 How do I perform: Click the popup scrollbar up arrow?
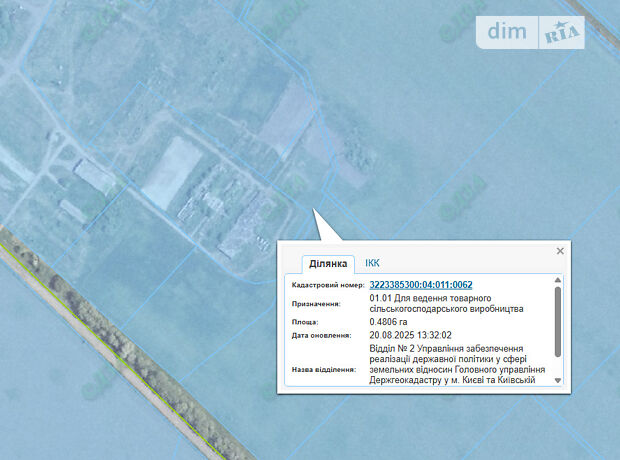pyautogui.click(x=558, y=282)
